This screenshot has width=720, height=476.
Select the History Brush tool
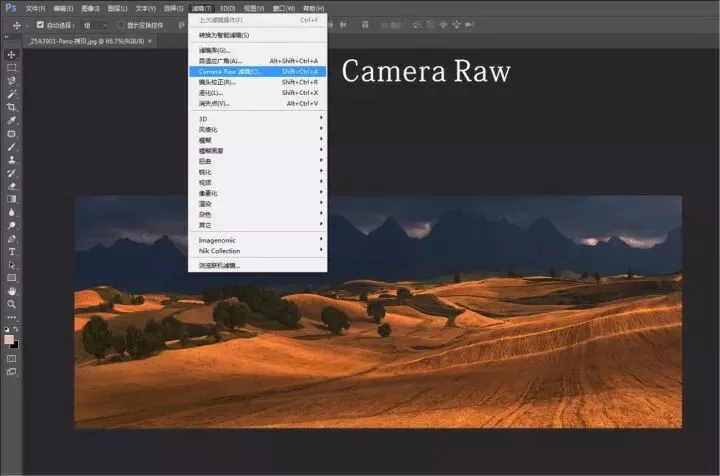(11, 173)
